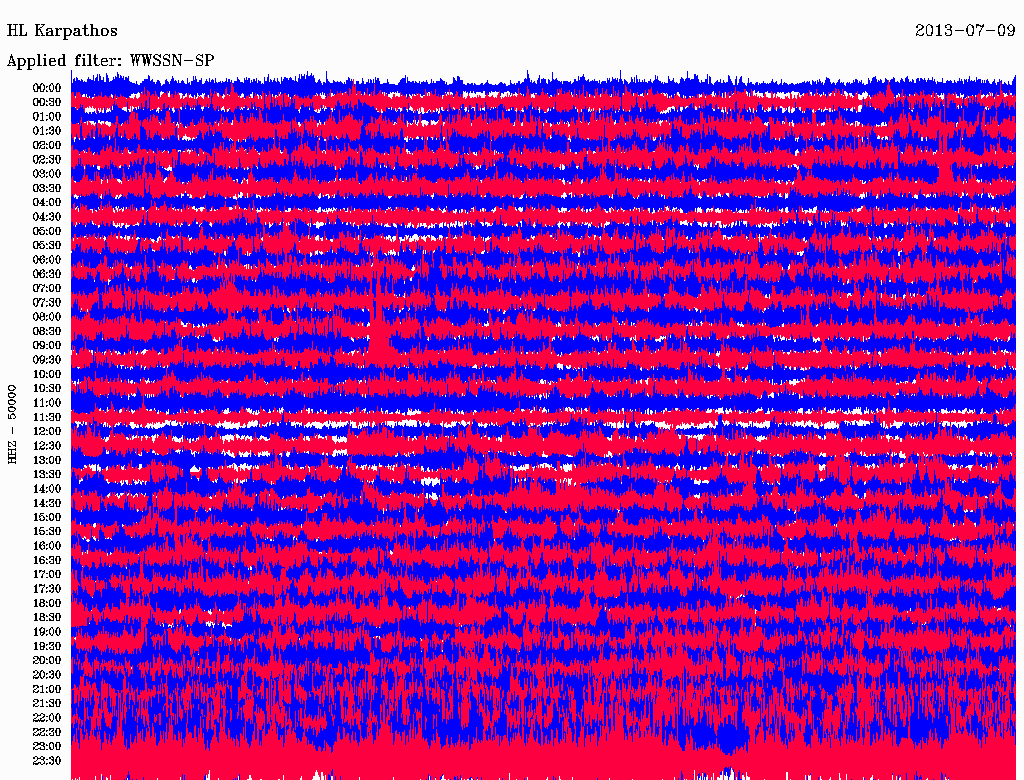The image size is (1024, 780).
Task: Click the 14:30 time label
Action: (47, 504)
